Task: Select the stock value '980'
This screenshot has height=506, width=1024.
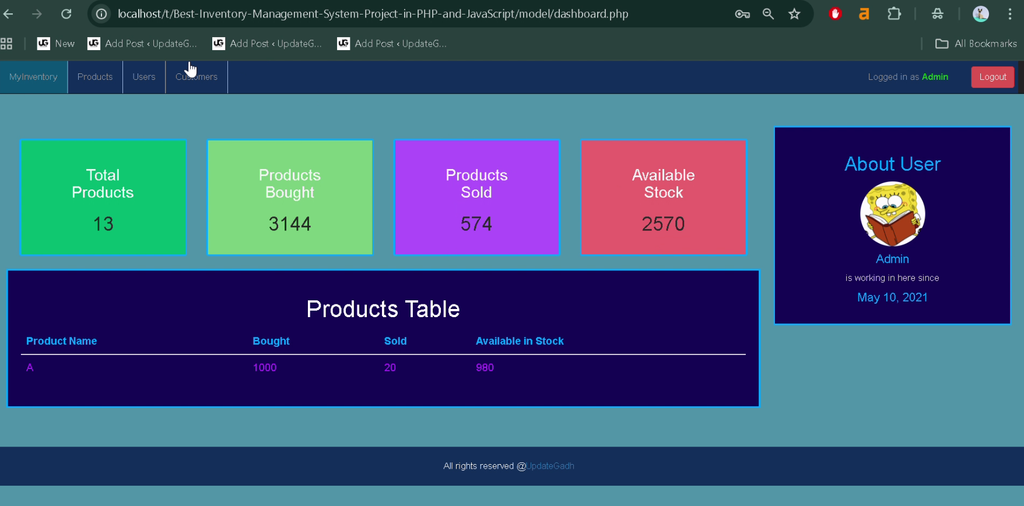Action: tap(485, 368)
